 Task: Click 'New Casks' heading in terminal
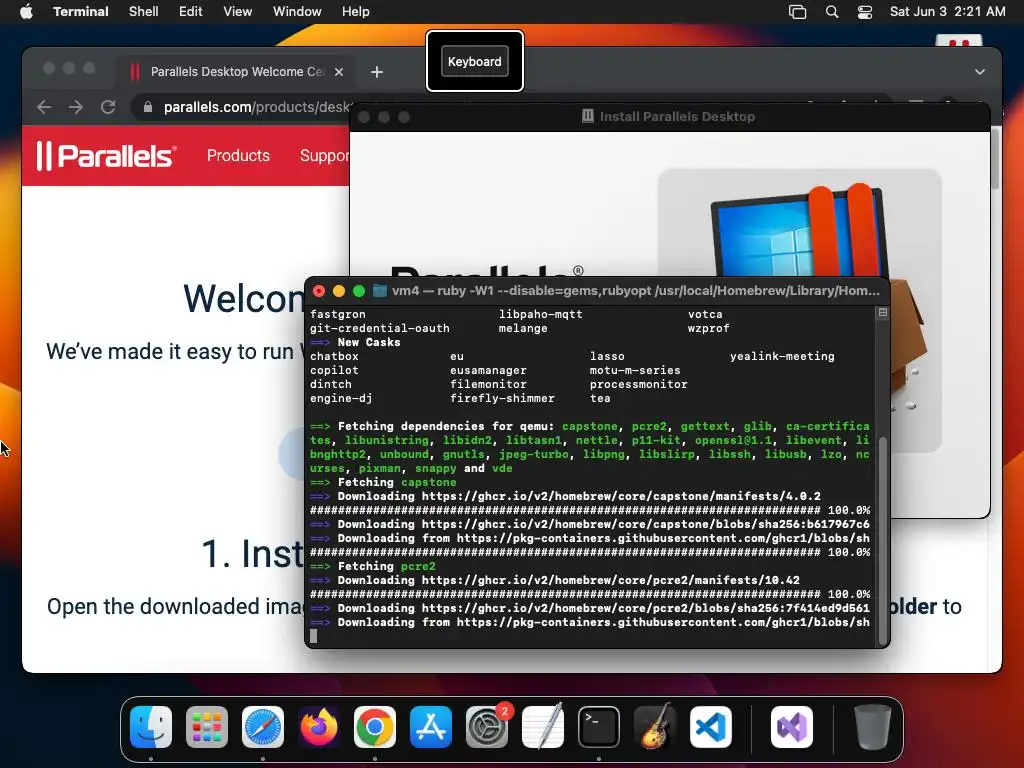coord(369,342)
